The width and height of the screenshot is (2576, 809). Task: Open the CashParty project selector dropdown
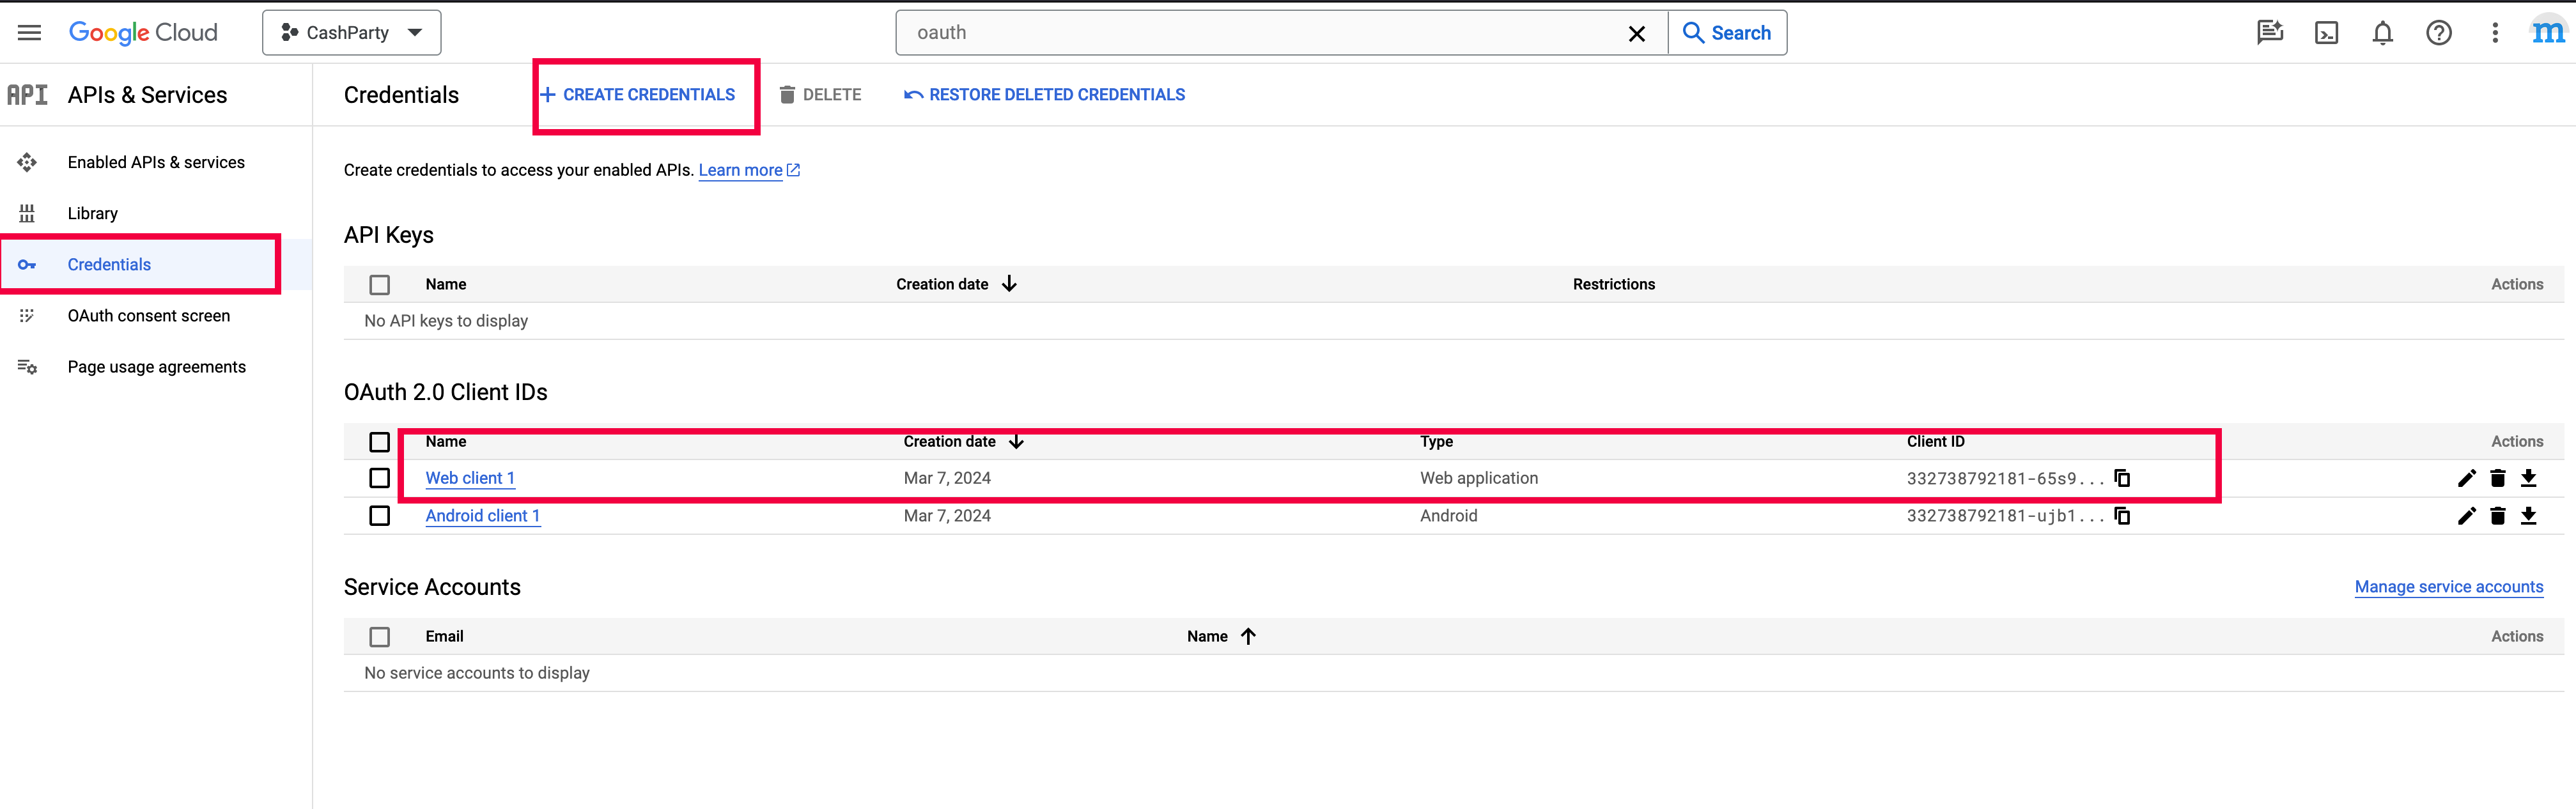(x=351, y=33)
